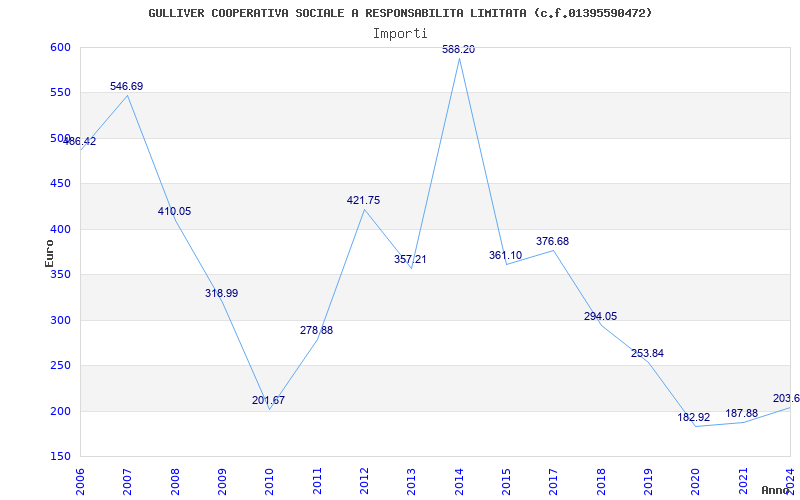Select the 350 y-axis tick label

tap(60, 274)
